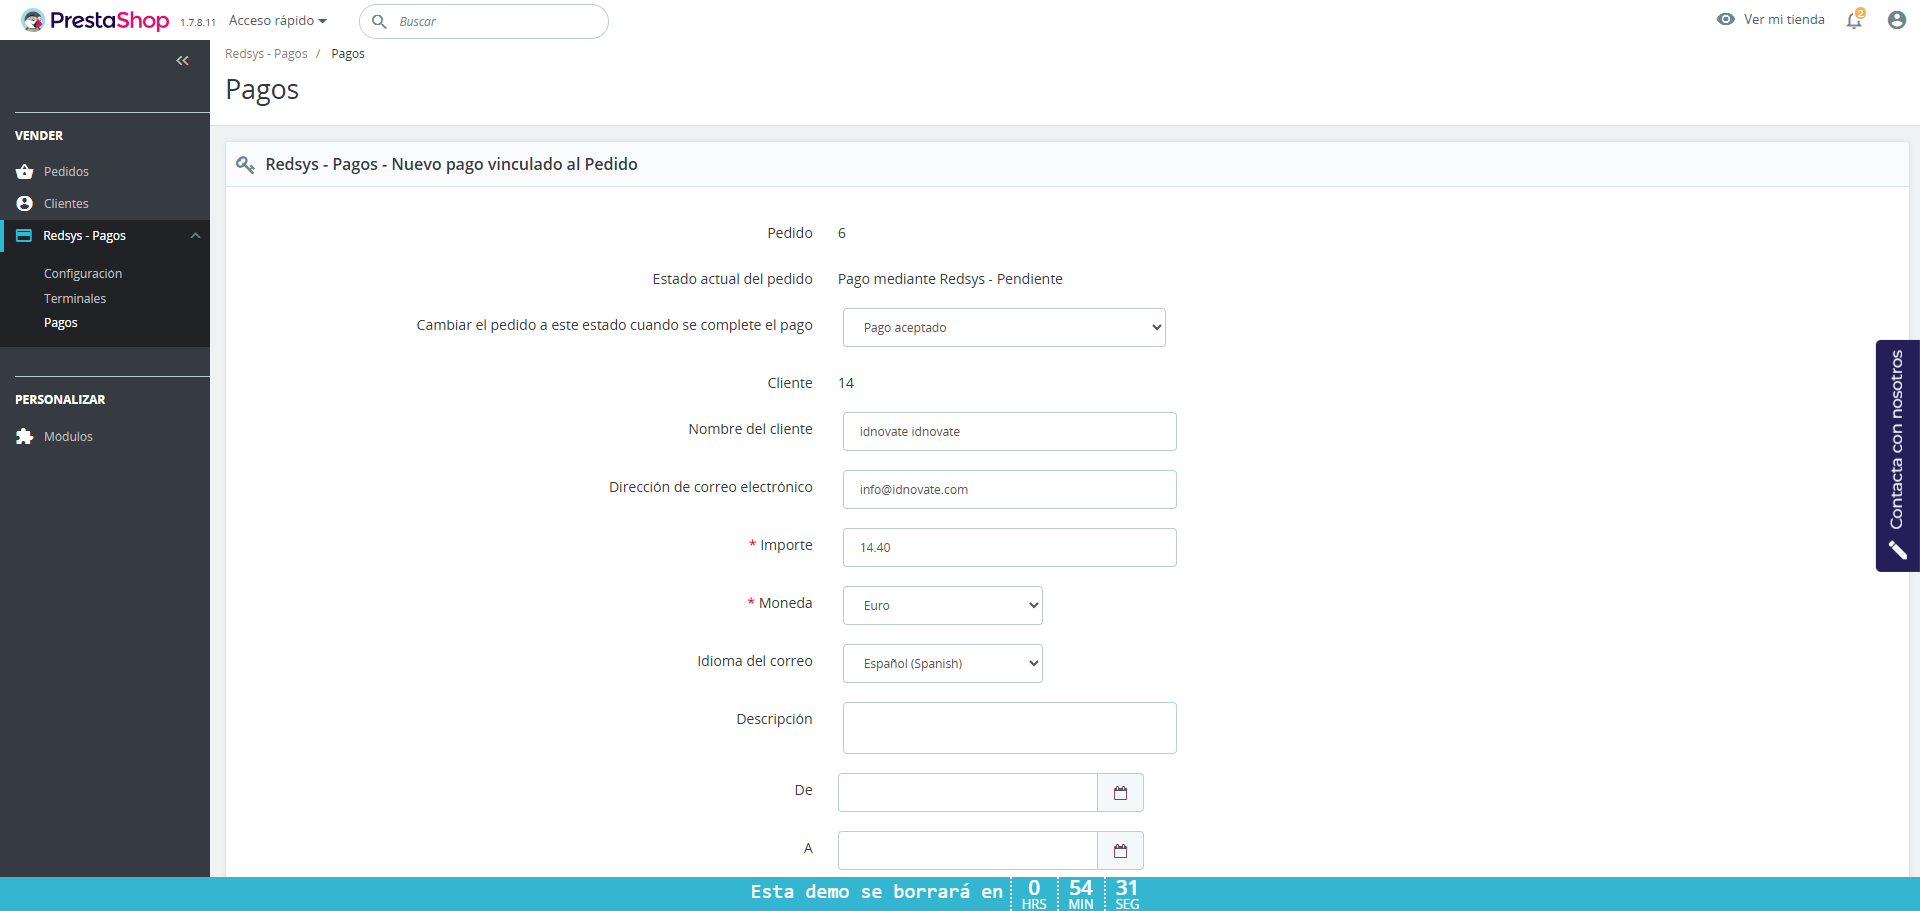Click the Ver mi tienda link
The width and height of the screenshot is (1920, 911).
(x=1784, y=19)
